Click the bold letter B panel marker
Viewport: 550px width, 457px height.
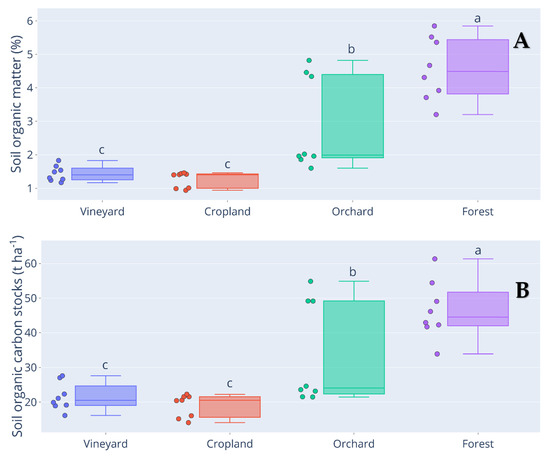(522, 290)
